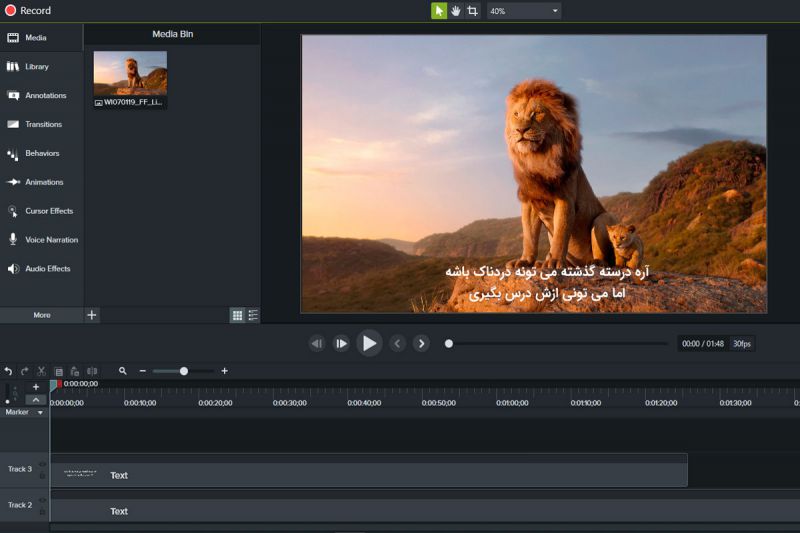The height and width of the screenshot is (533, 800).
Task: Activate the Crop tool
Action: [x=472, y=11]
